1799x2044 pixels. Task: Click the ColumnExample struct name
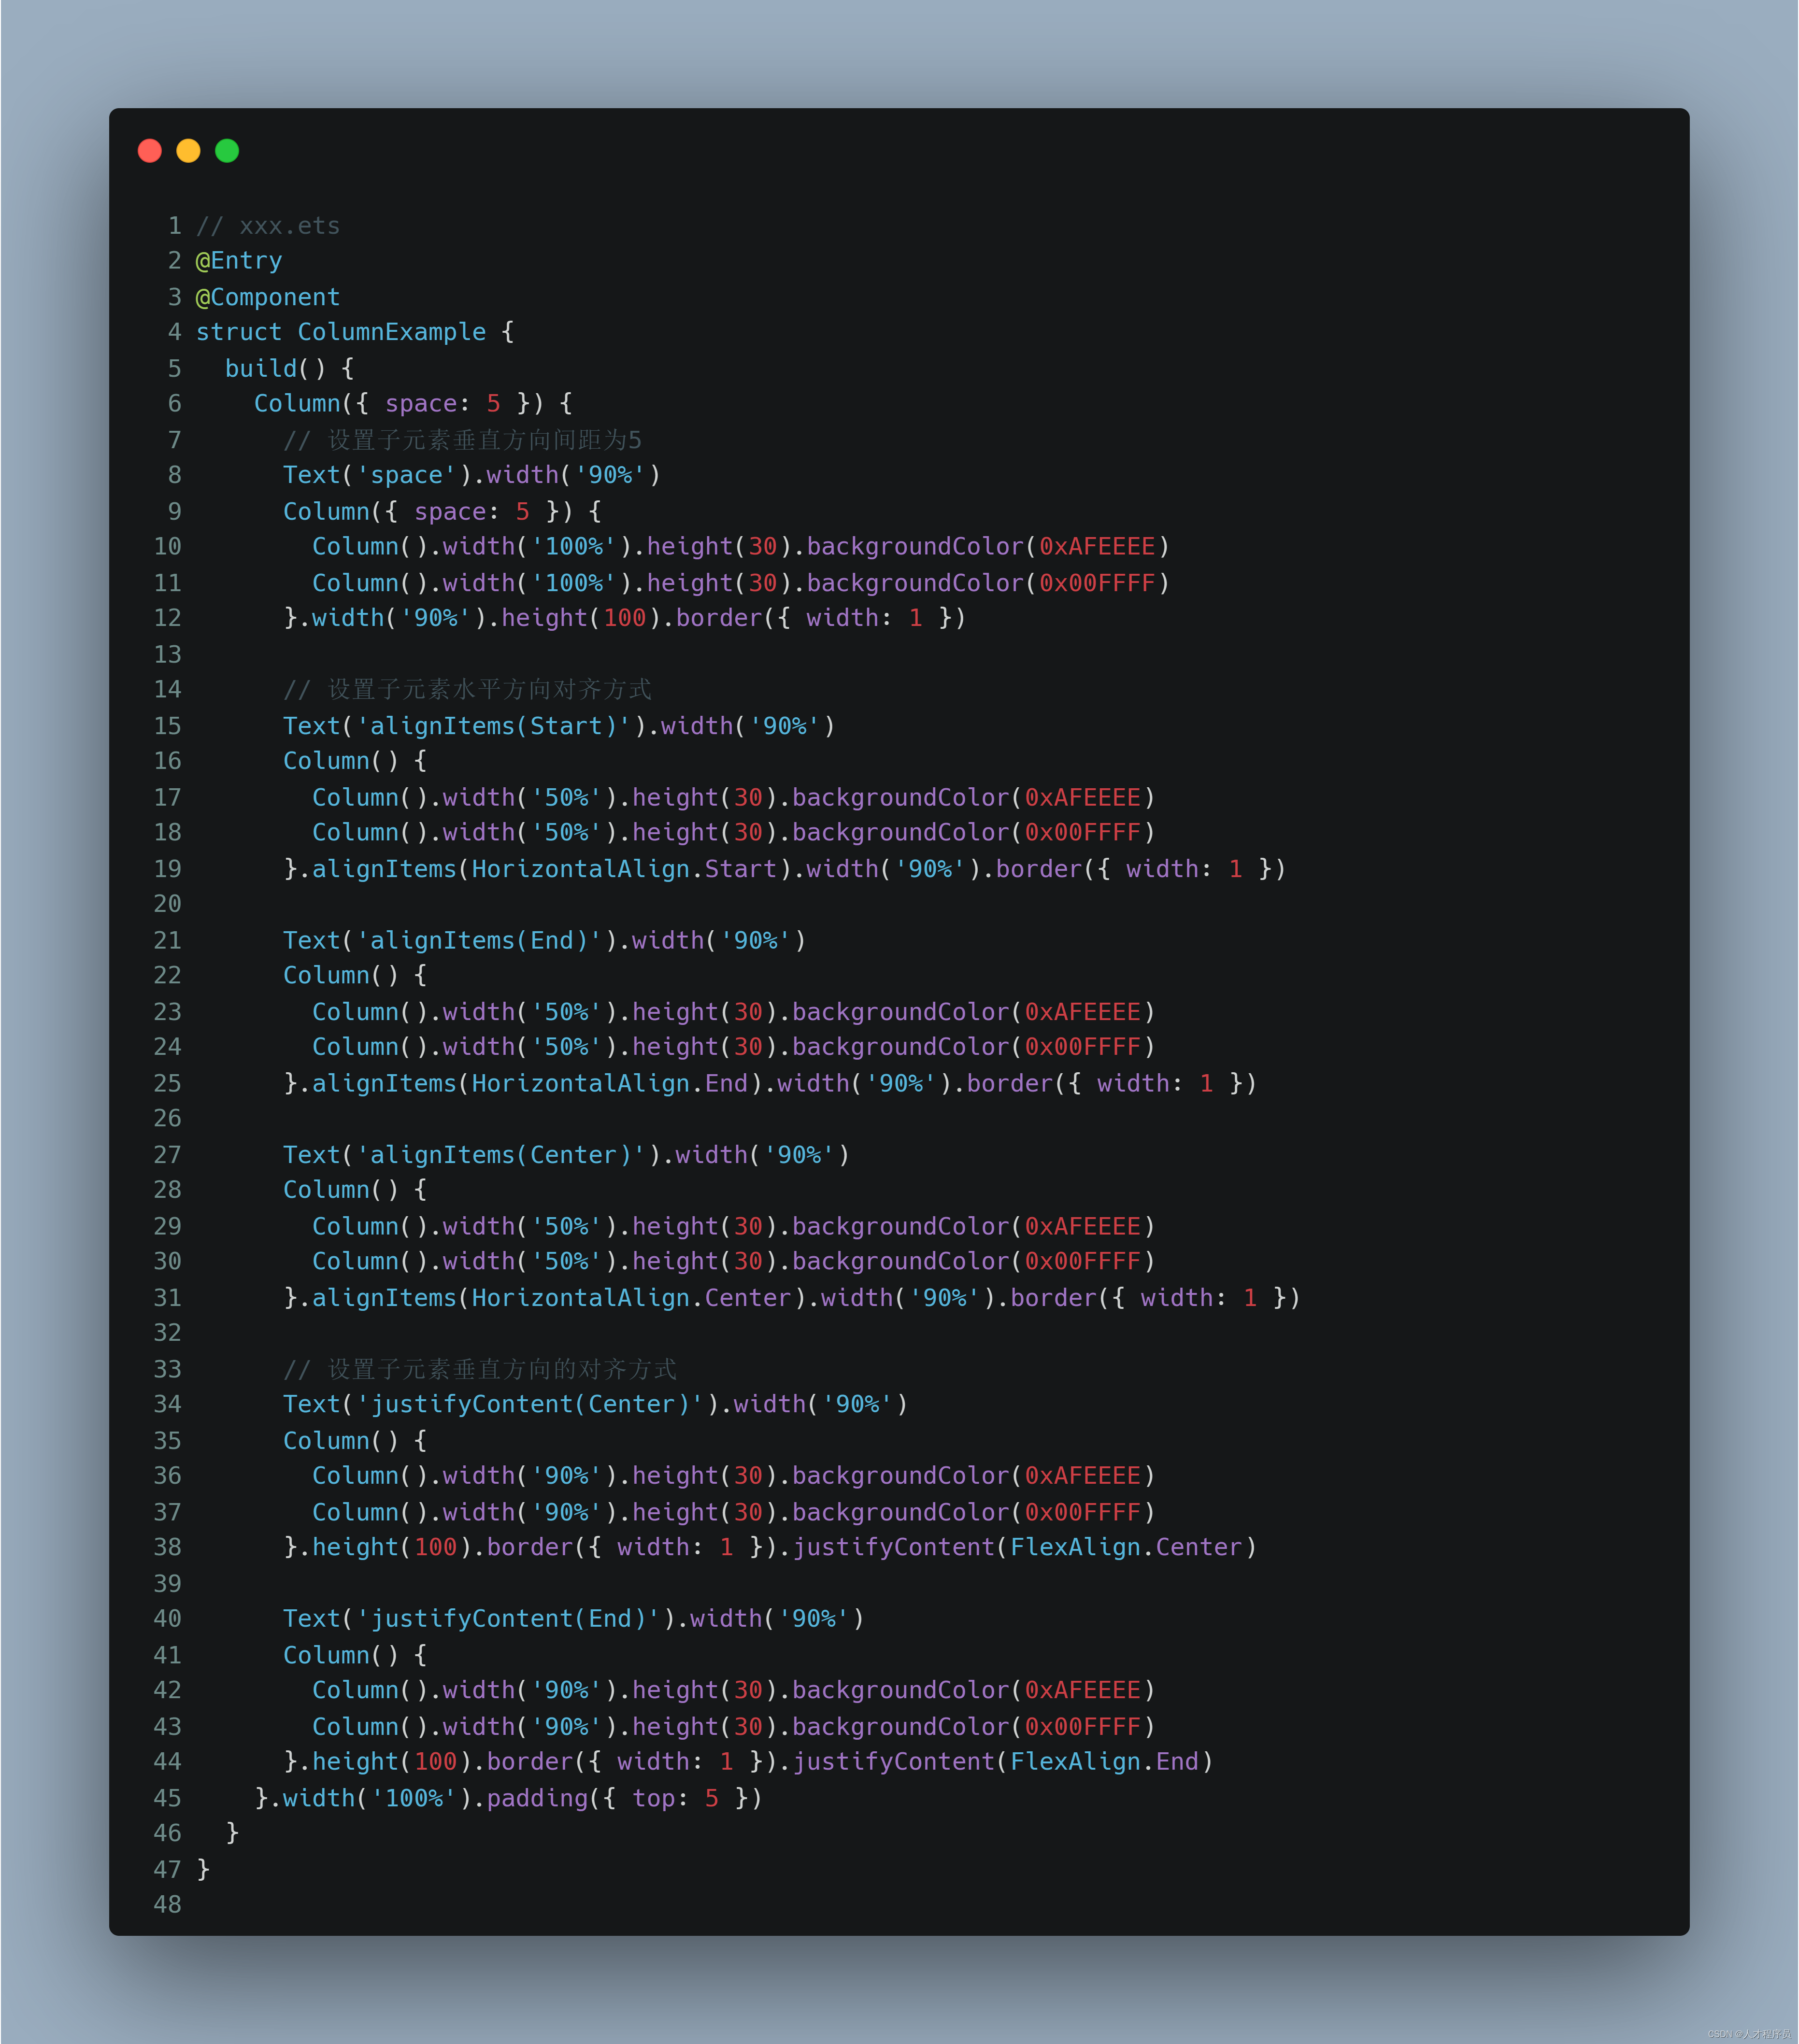[391, 332]
